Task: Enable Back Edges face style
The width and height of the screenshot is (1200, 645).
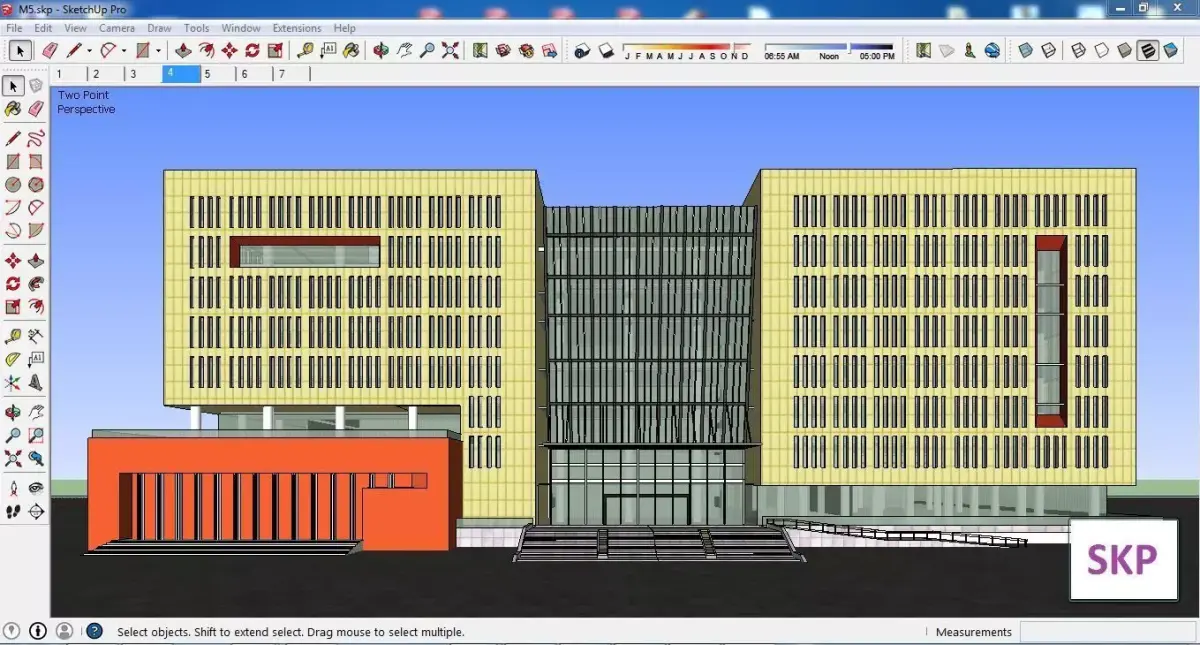Action: [1048, 50]
